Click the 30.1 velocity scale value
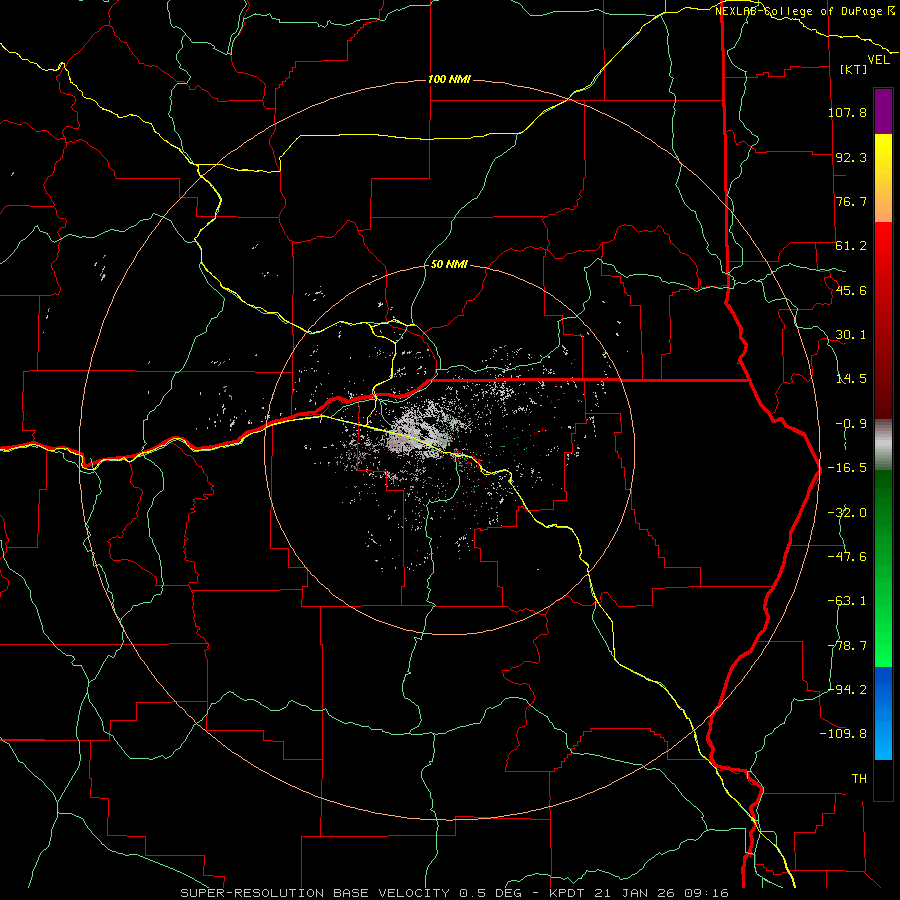The width and height of the screenshot is (900, 900). click(851, 335)
